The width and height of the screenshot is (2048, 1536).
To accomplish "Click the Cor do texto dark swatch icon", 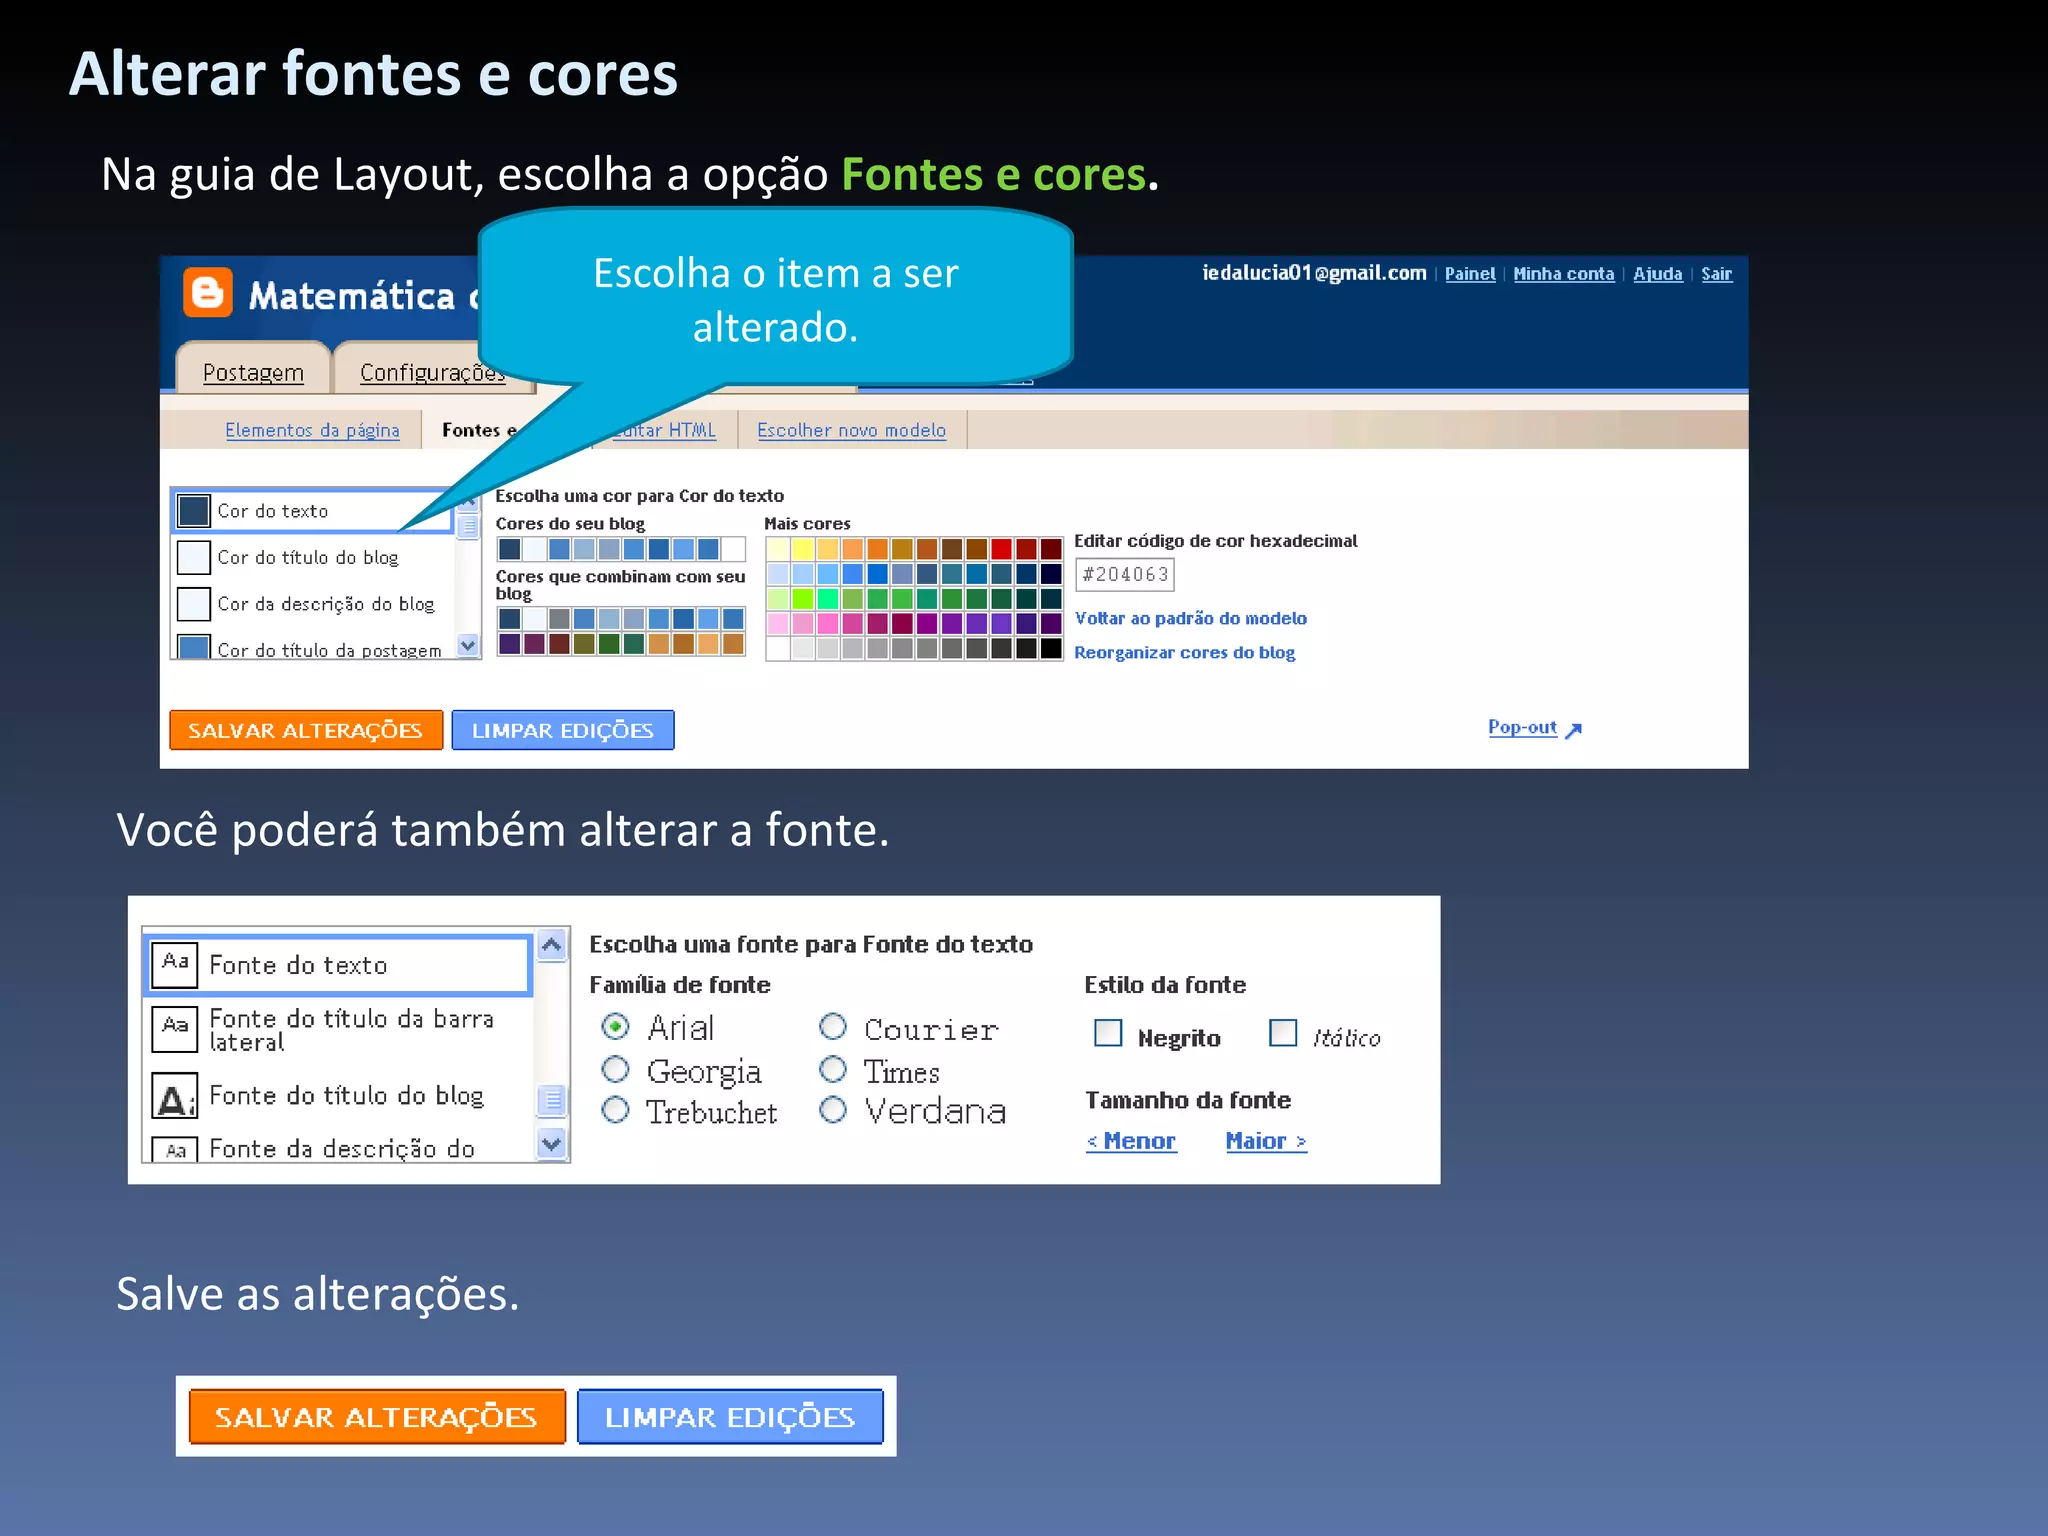I will 193,511.
